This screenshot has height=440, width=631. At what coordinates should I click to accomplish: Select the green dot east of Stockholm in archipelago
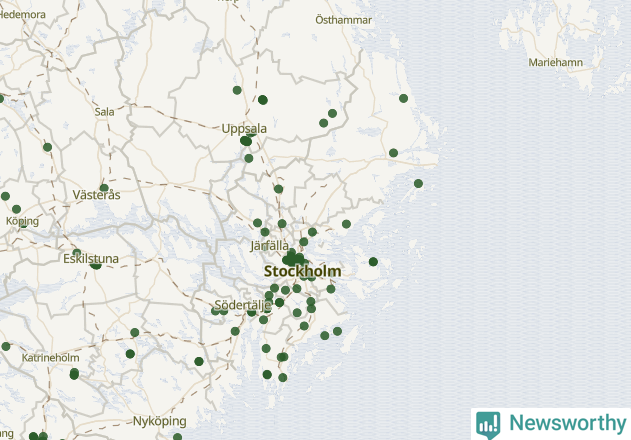click(x=373, y=262)
